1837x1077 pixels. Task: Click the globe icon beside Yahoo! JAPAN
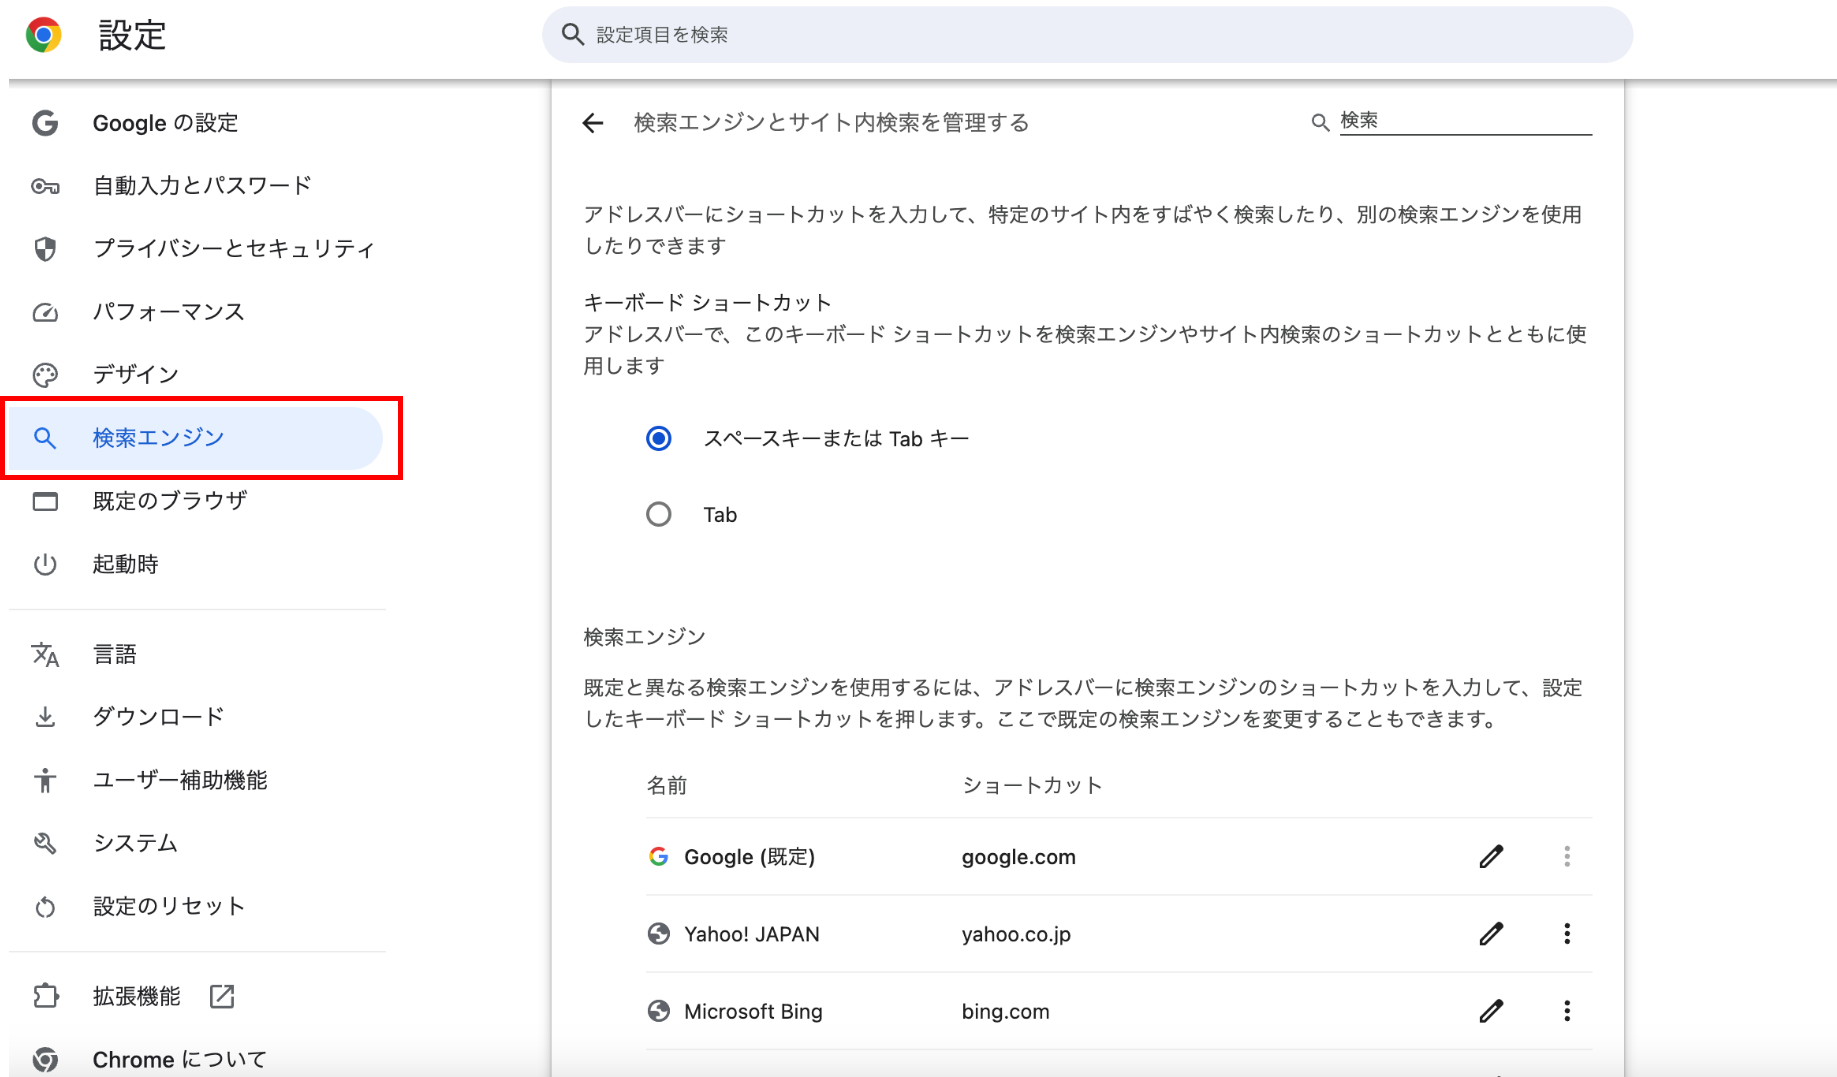pos(659,934)
